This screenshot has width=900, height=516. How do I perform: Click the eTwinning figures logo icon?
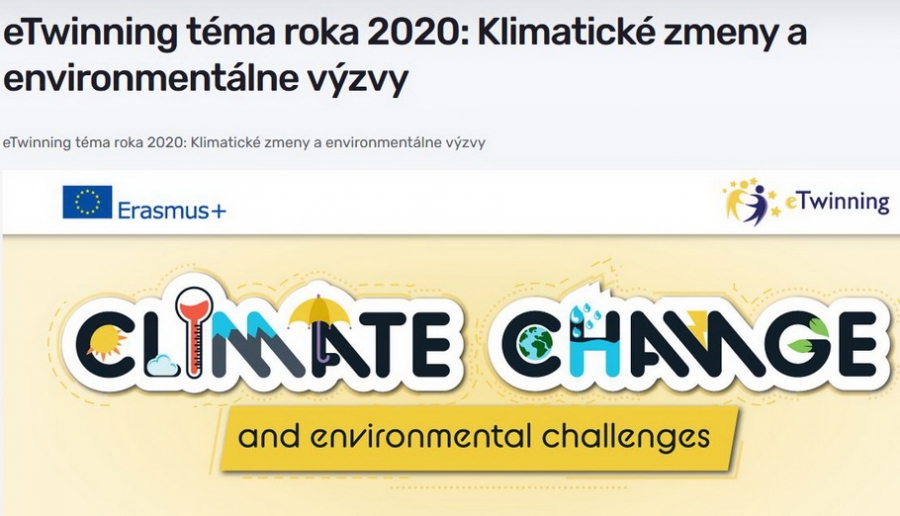click(752, 203)
